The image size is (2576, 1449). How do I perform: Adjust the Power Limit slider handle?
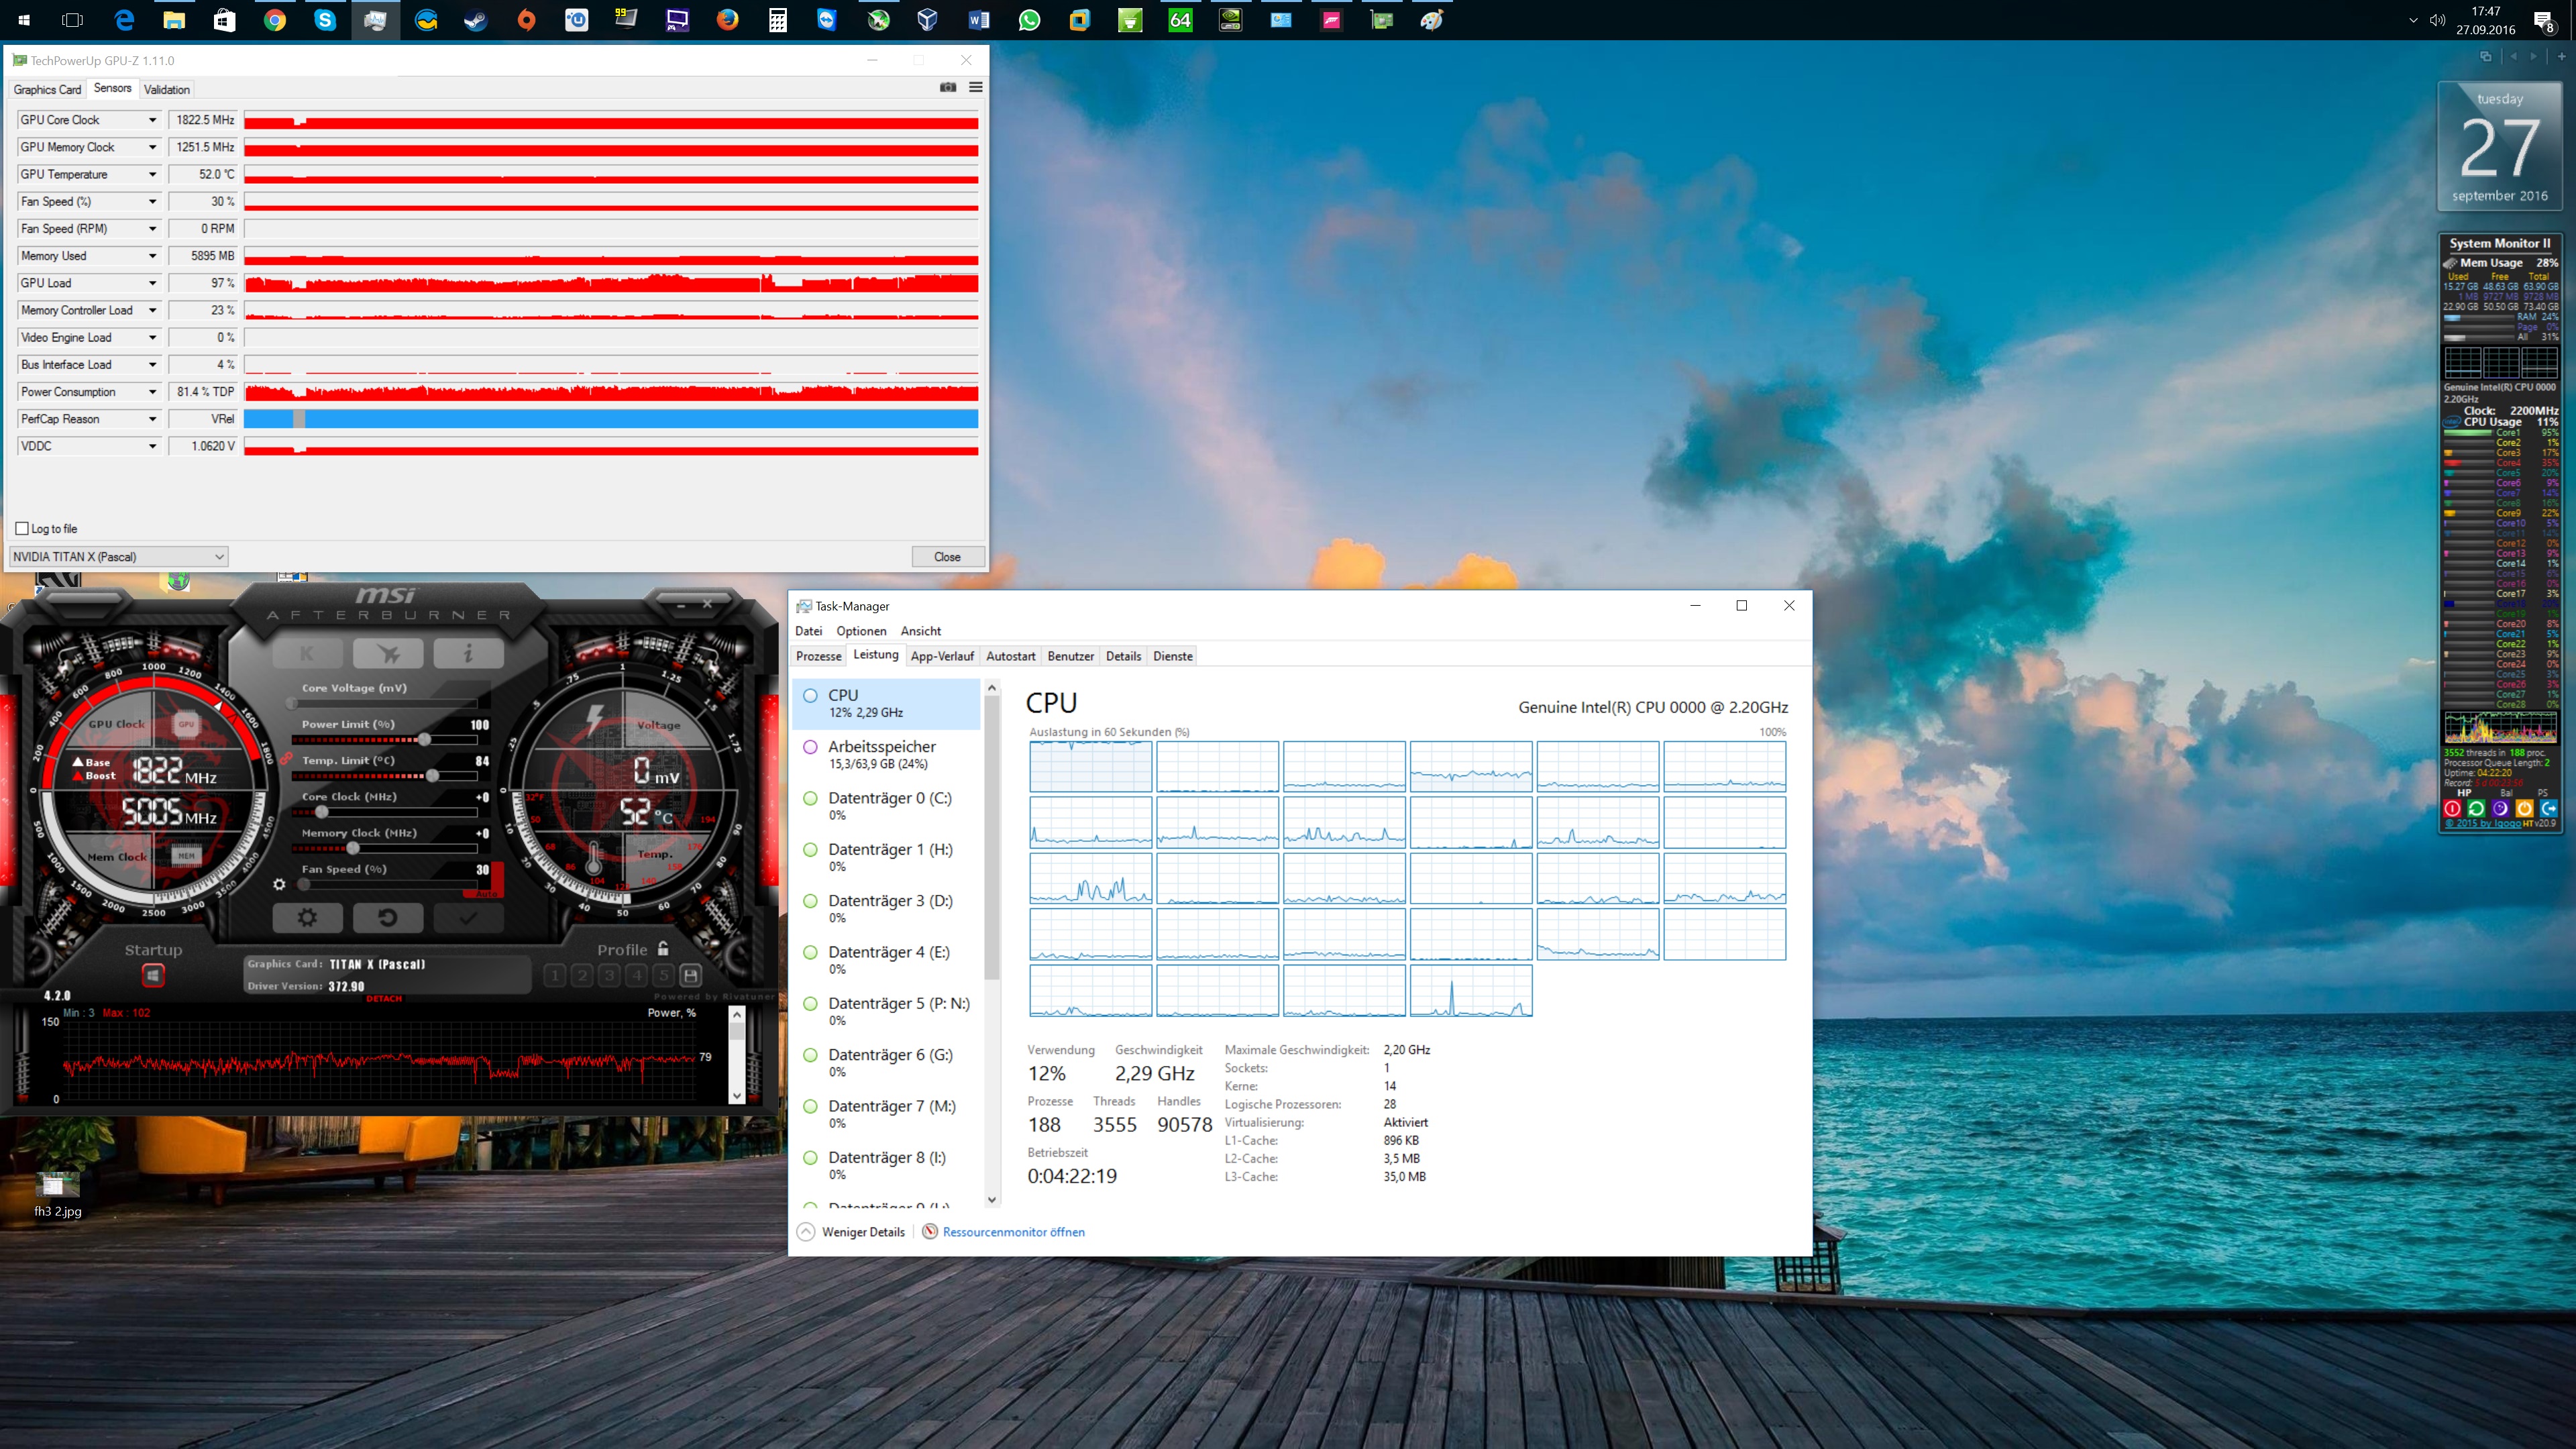(424, 739)
